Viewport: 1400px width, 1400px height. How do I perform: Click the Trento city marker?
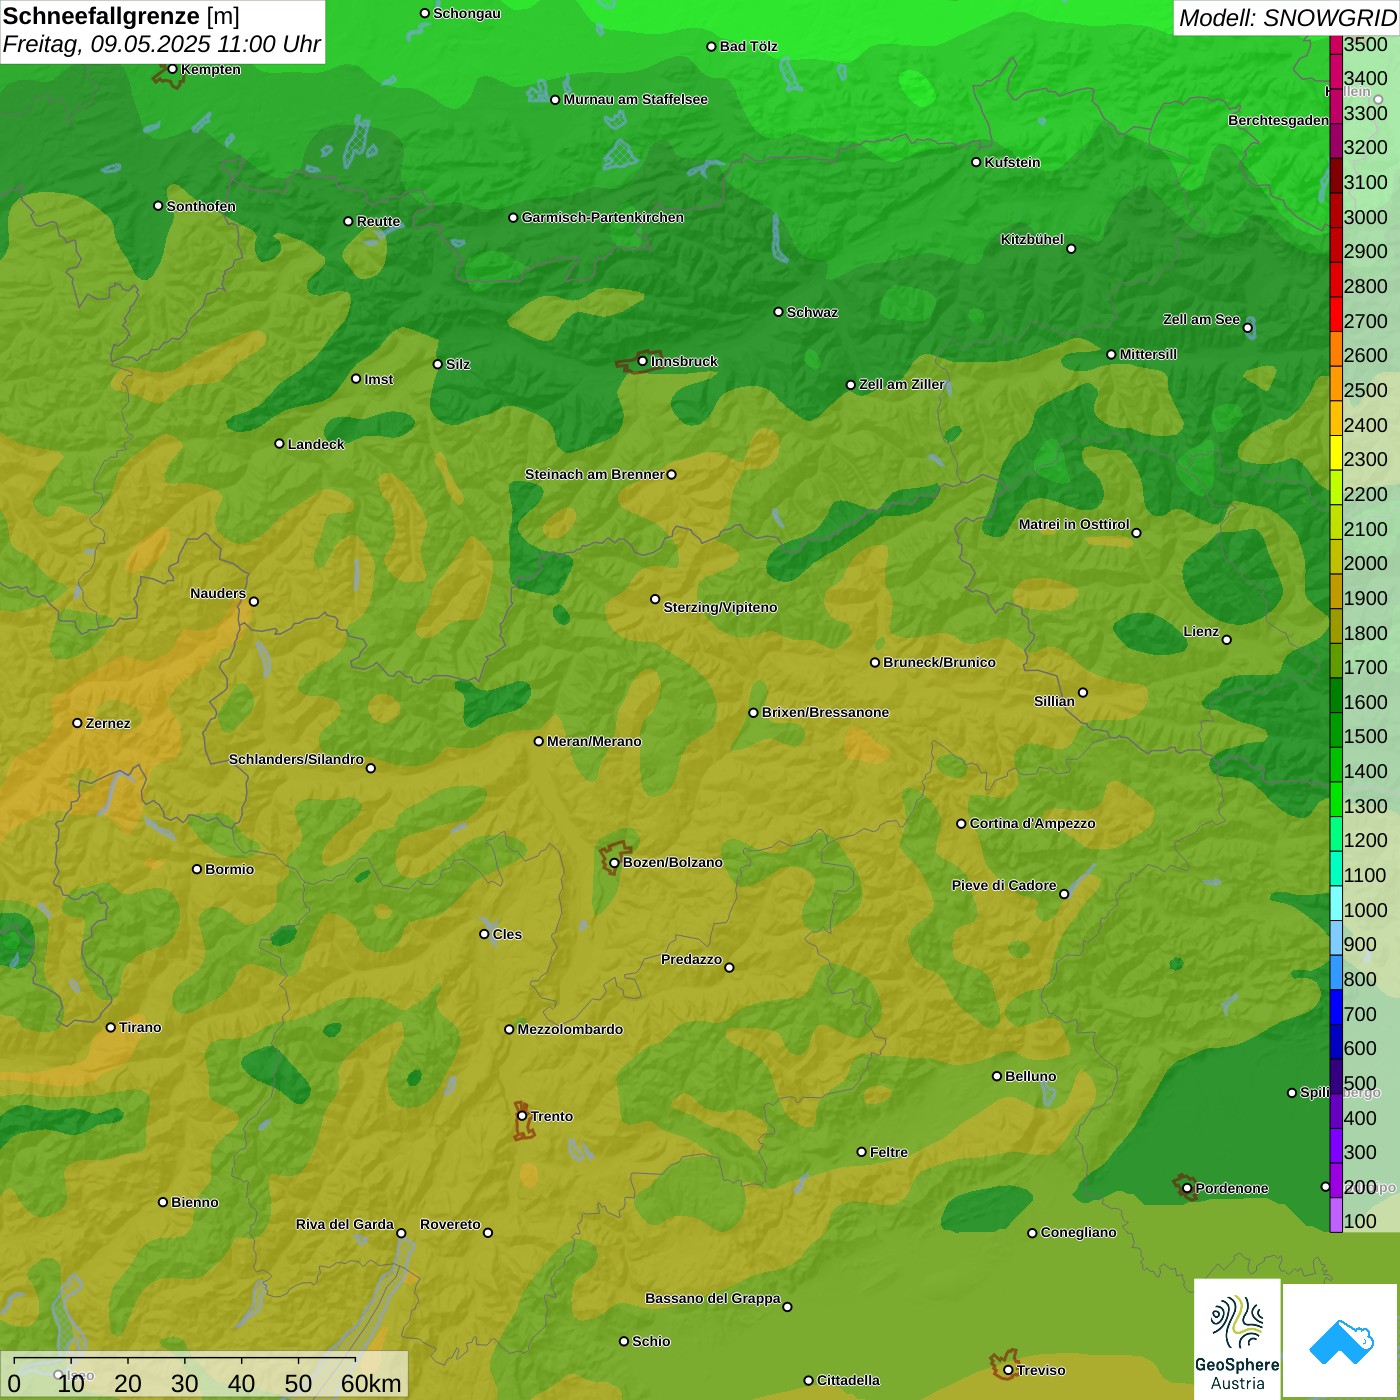(x=522, y=1116)
